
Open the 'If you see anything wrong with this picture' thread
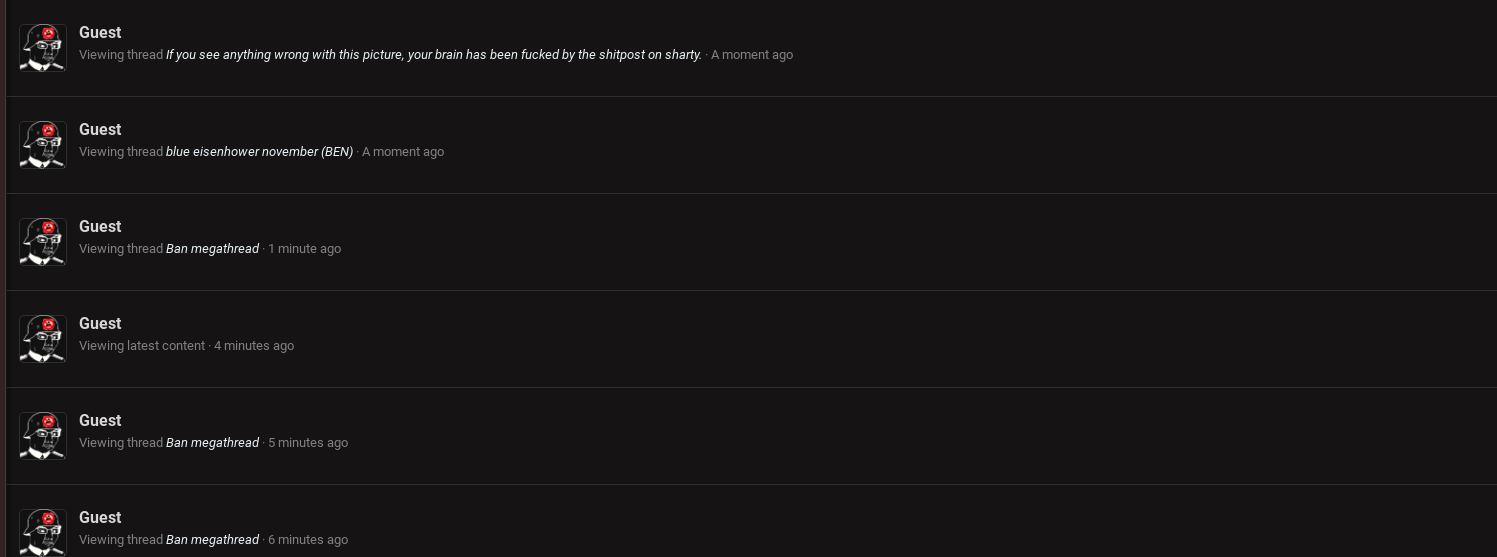tap(434, 55)
